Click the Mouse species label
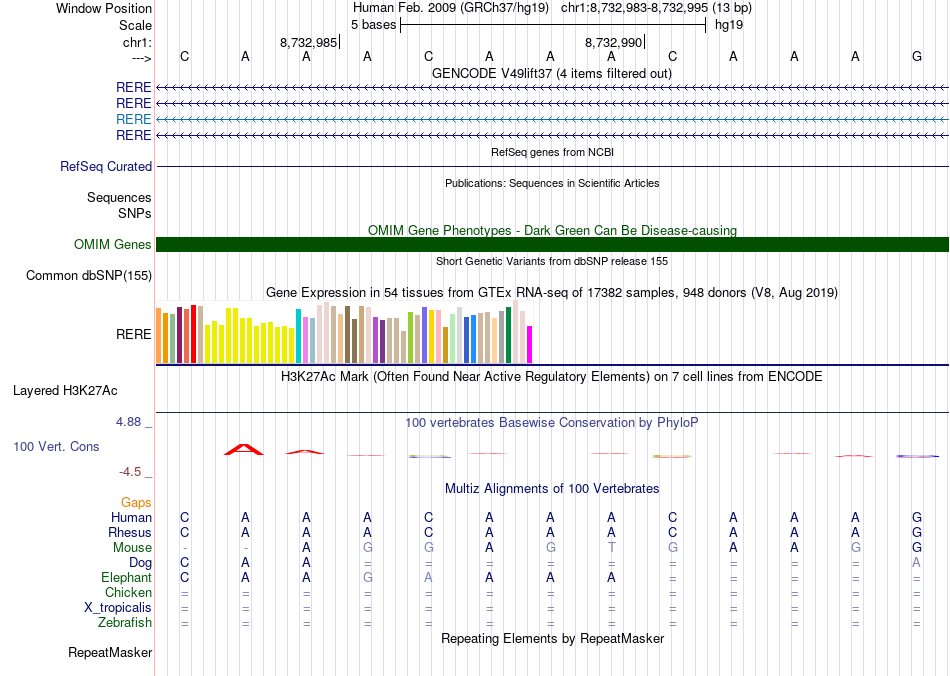Screen dimensions: 950x676 132,548
